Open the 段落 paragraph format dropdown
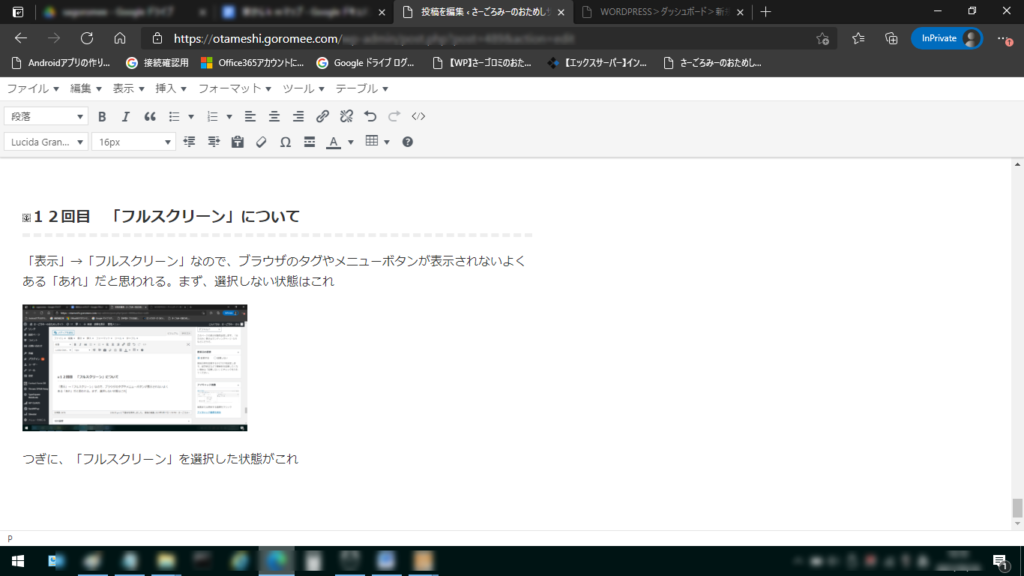Viewport: 1024px width, 576px height. tap(46, 116)
